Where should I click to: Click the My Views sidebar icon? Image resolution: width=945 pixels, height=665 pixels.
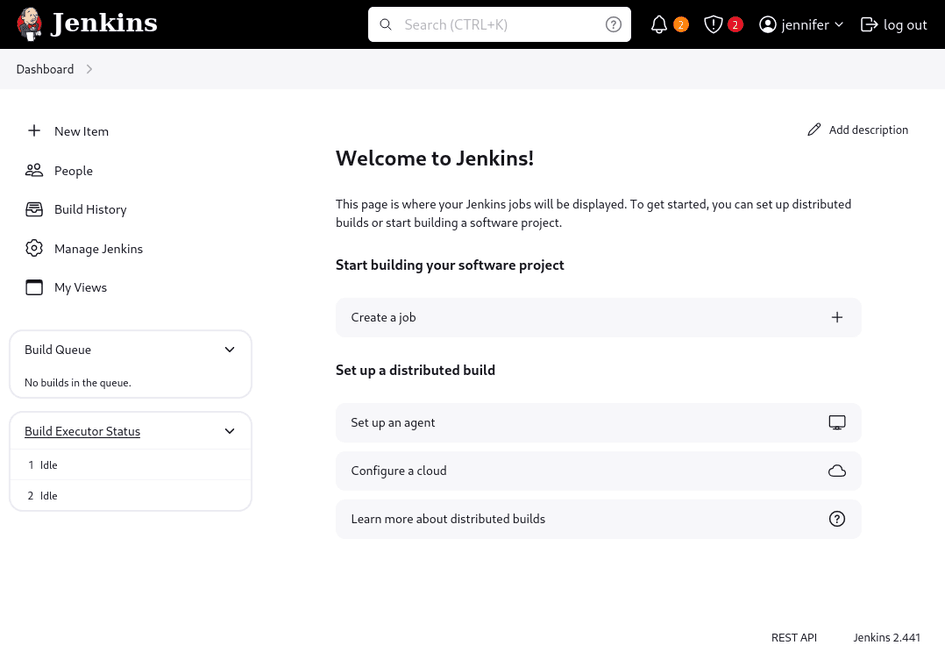34,287
